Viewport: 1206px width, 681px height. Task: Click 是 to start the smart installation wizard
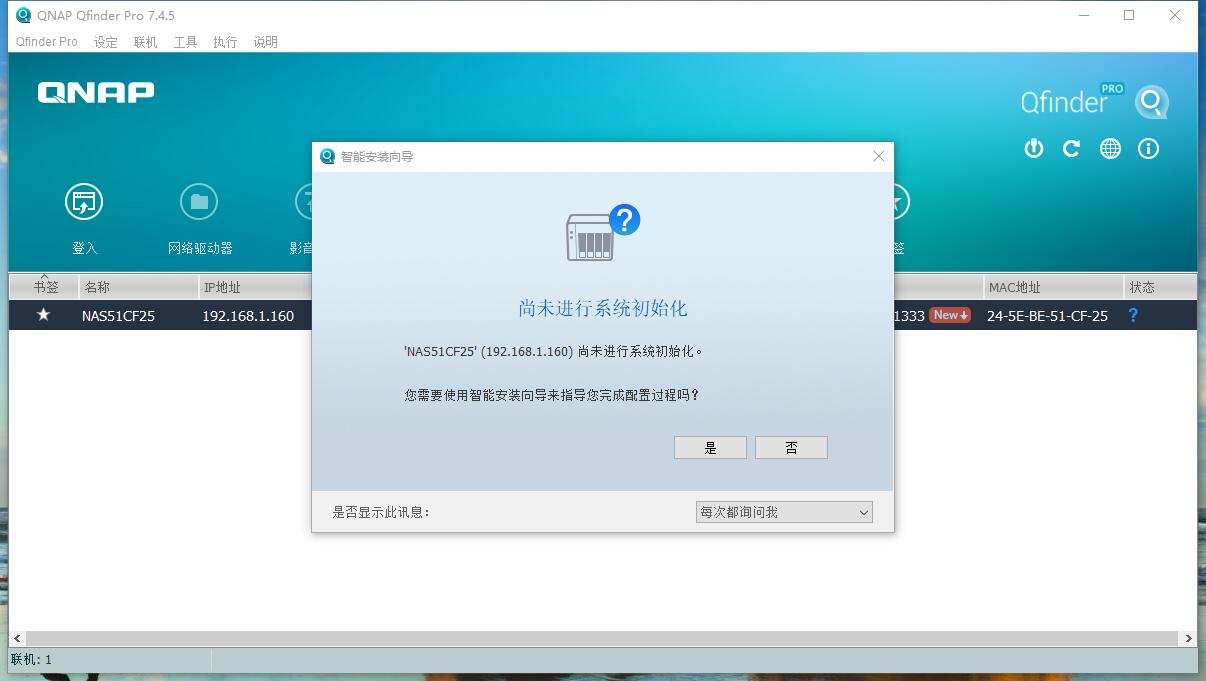point(710,447)
